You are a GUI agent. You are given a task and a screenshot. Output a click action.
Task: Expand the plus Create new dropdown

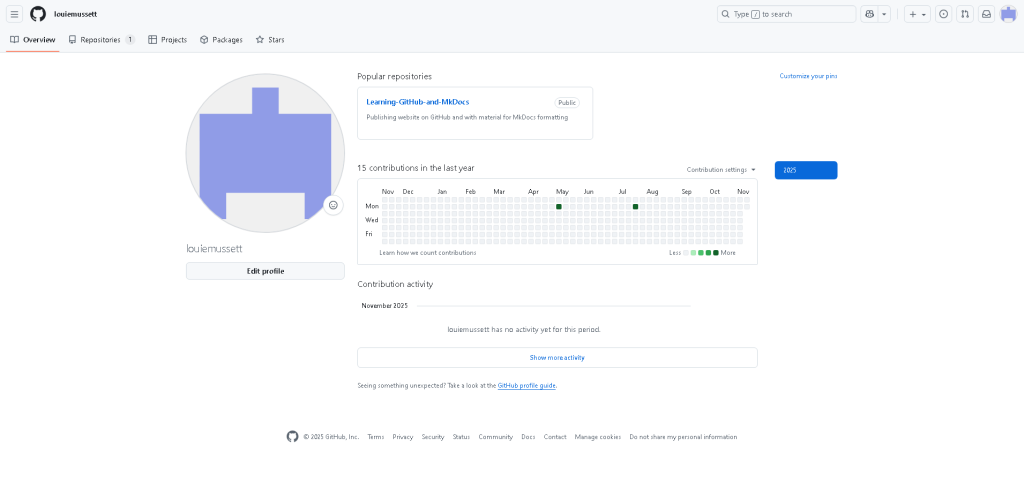[x=917, y=14]
